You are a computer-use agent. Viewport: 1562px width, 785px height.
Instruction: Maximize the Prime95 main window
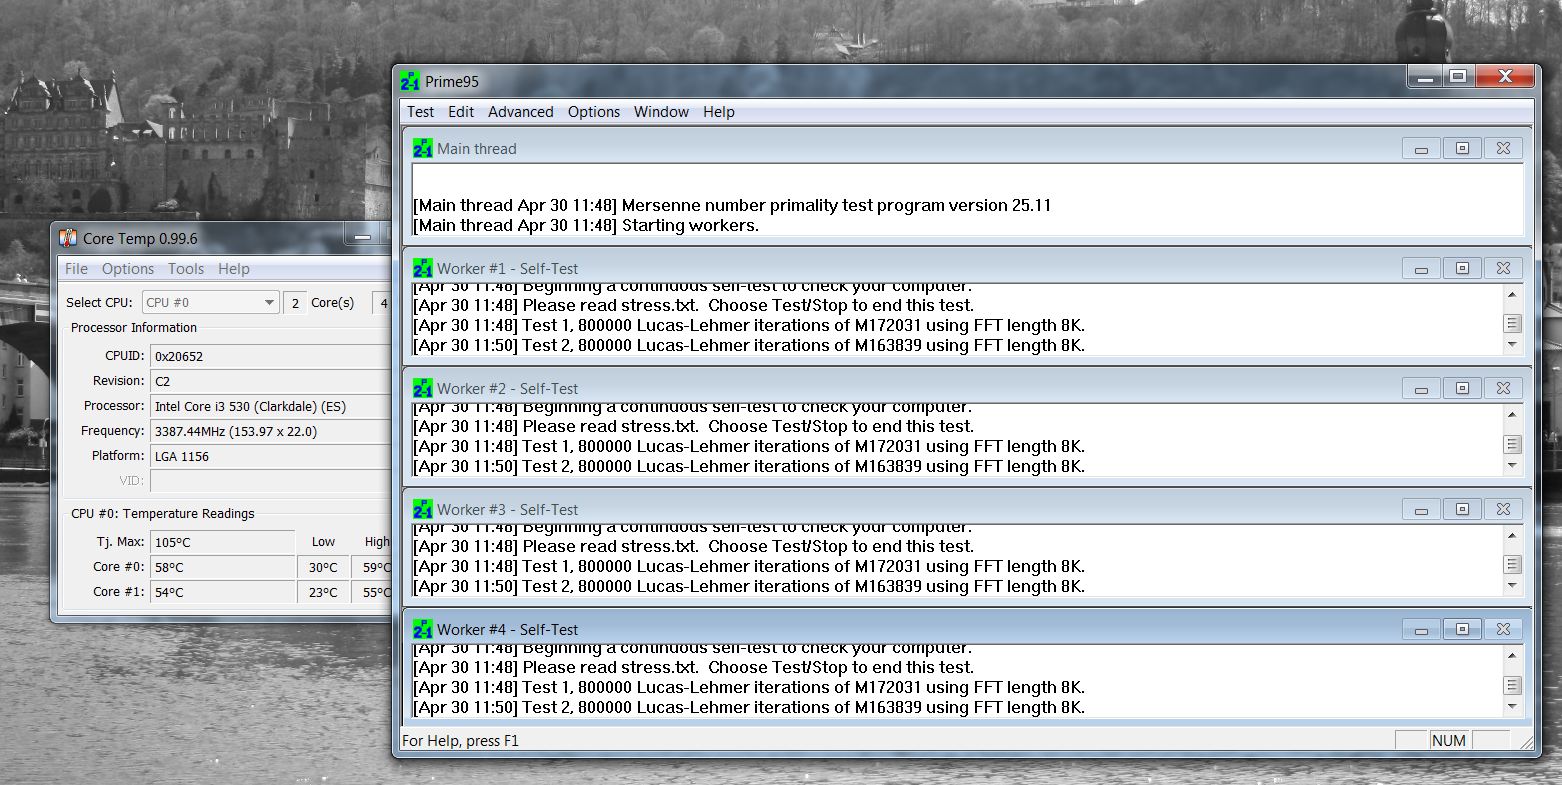(1458, 77)
